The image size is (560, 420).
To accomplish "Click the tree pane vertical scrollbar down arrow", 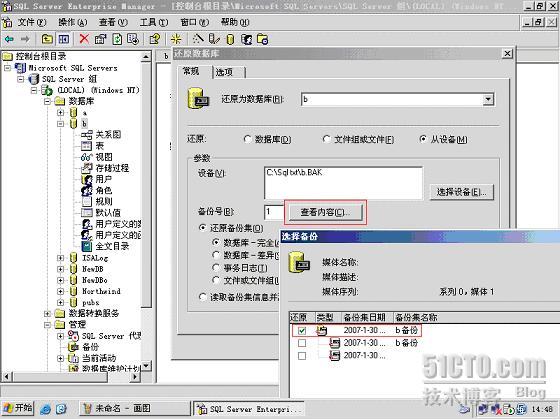I will (146, 366).
